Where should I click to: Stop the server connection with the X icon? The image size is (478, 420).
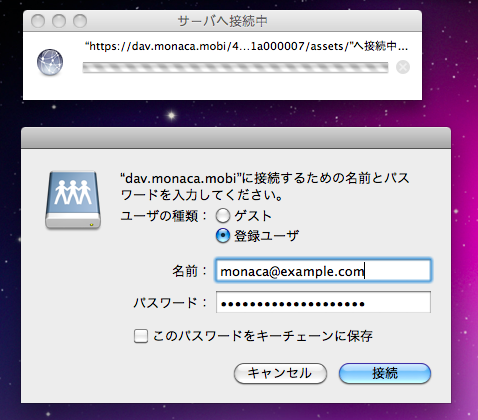click(403, 67)
